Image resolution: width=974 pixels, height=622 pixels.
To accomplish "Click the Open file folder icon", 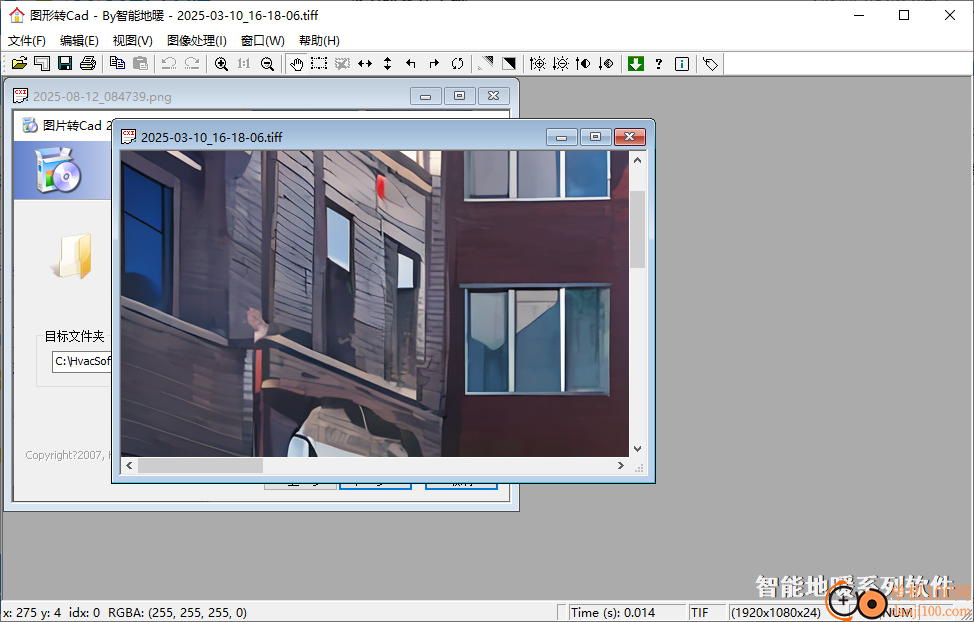I will pyautogui.click(x=19, y=63).
